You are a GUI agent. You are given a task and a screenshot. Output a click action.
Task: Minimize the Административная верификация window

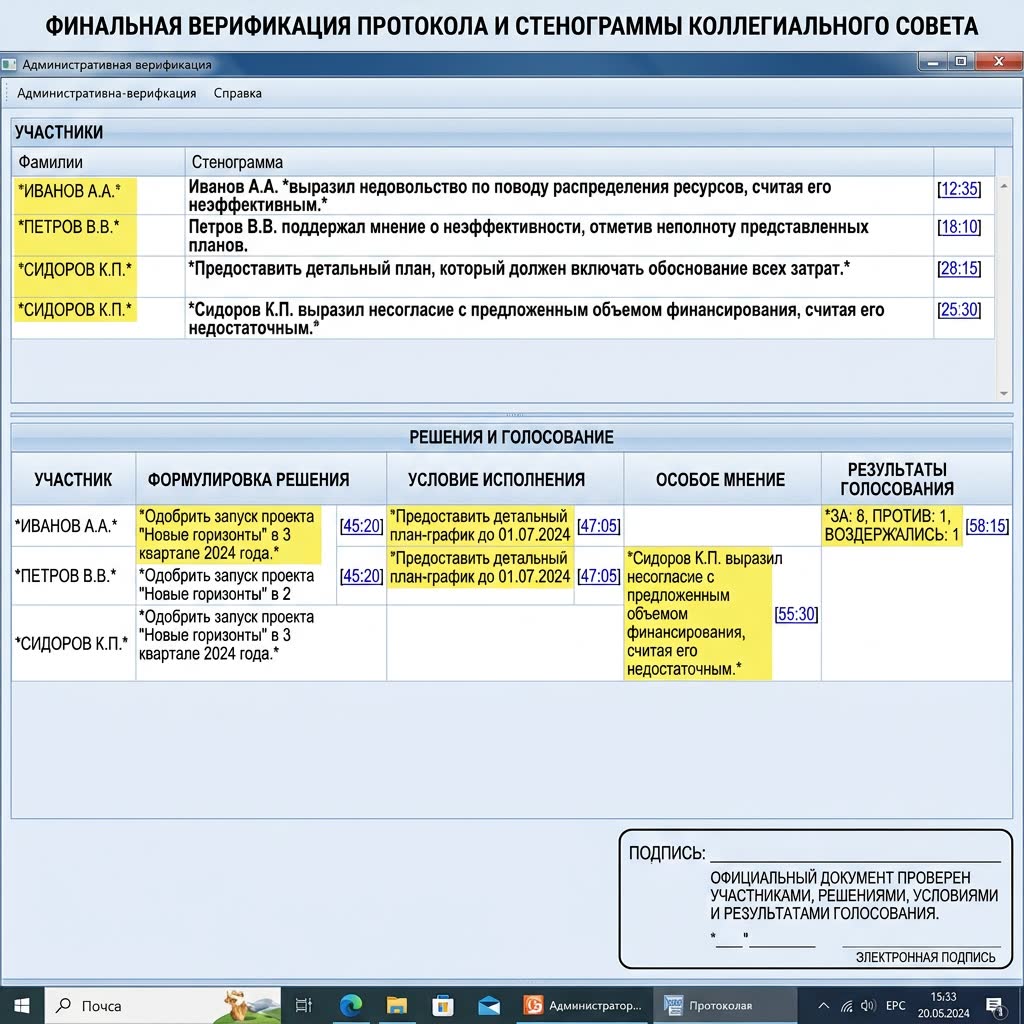point(933,62)
